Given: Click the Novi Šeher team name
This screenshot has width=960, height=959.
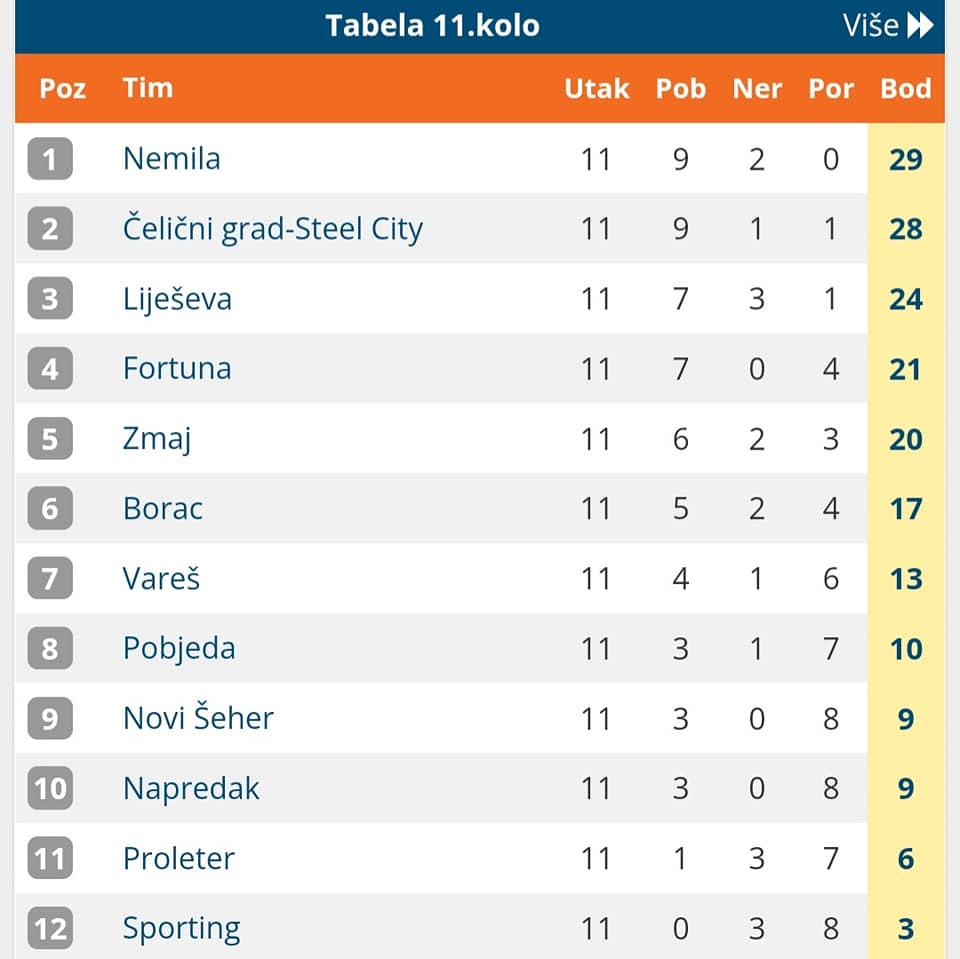Looking at the screenshot, I should click(x=198, y=719).
